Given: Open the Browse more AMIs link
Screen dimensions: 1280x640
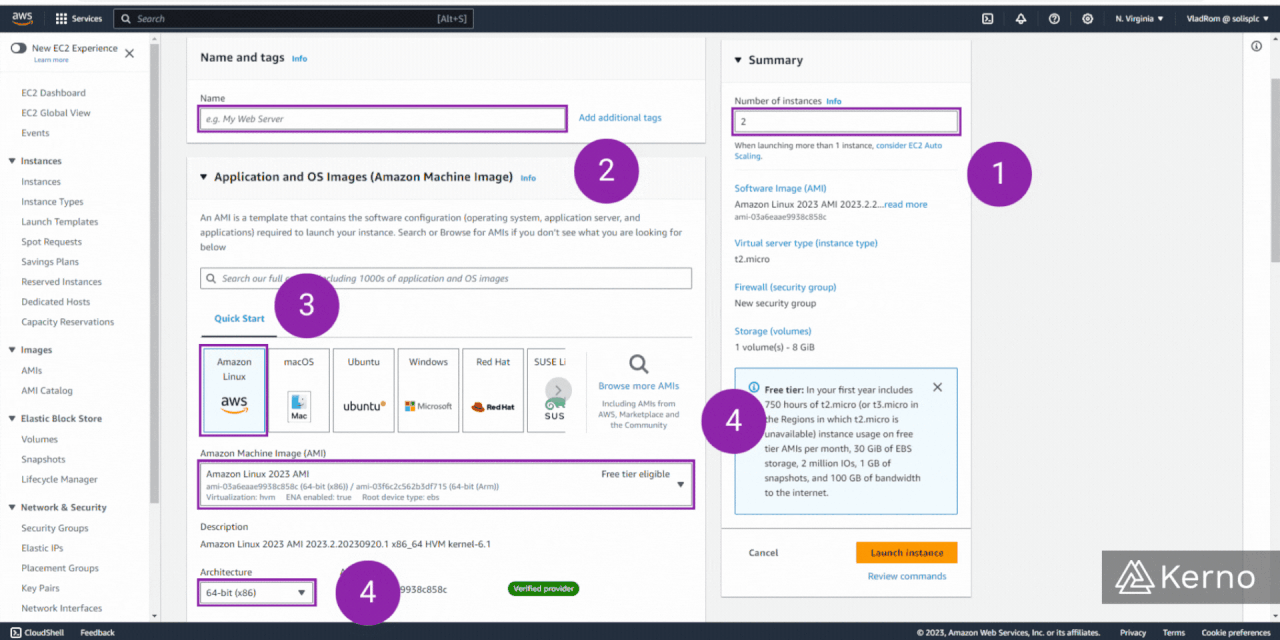Looking at the screenshot, I should point(638,386).
